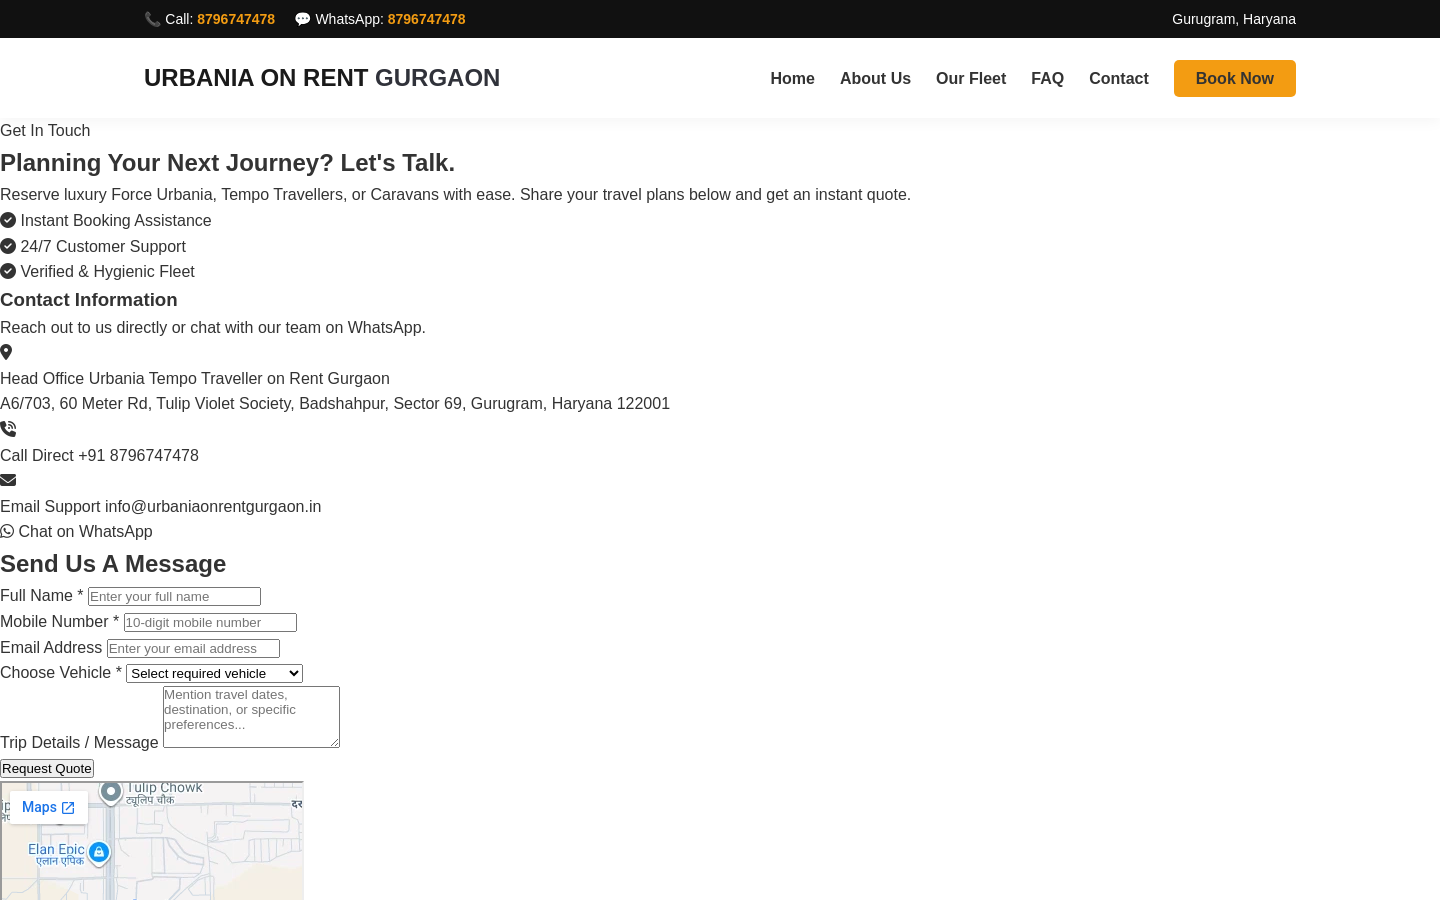Click the Send Us A Message heading

[113, 564]
